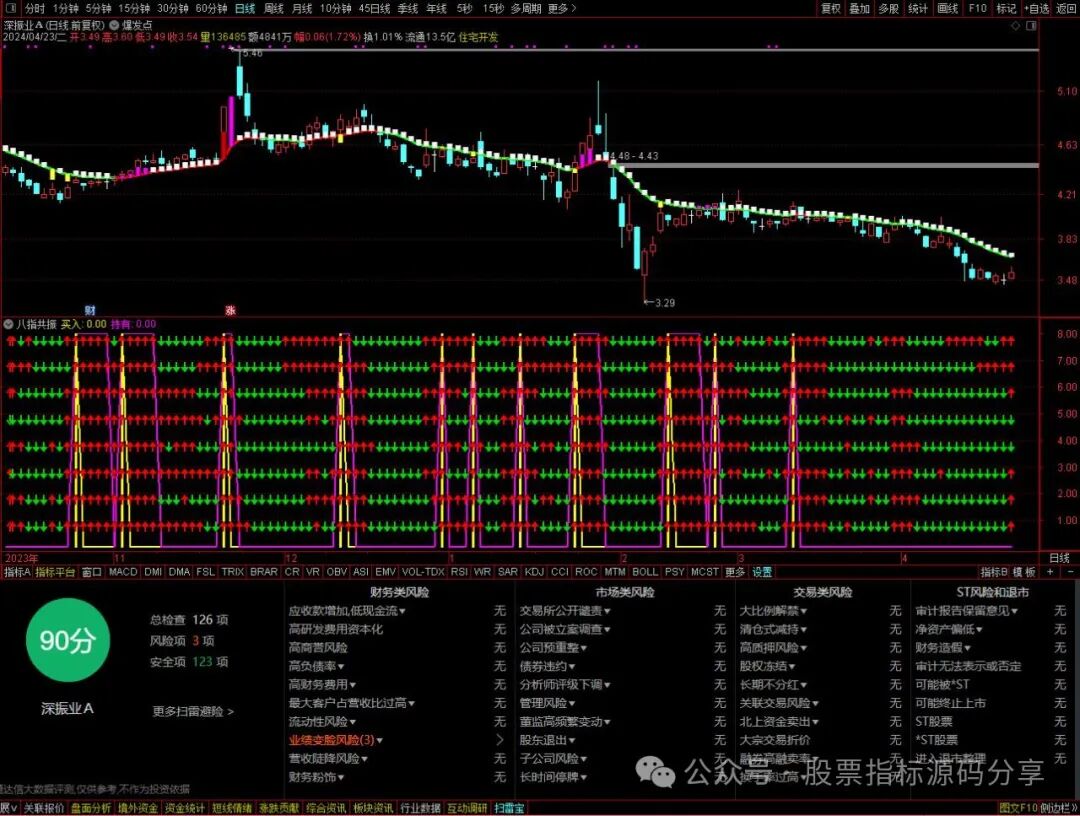
Task: Click the green 90分 score circle
Action: [68, 640]
